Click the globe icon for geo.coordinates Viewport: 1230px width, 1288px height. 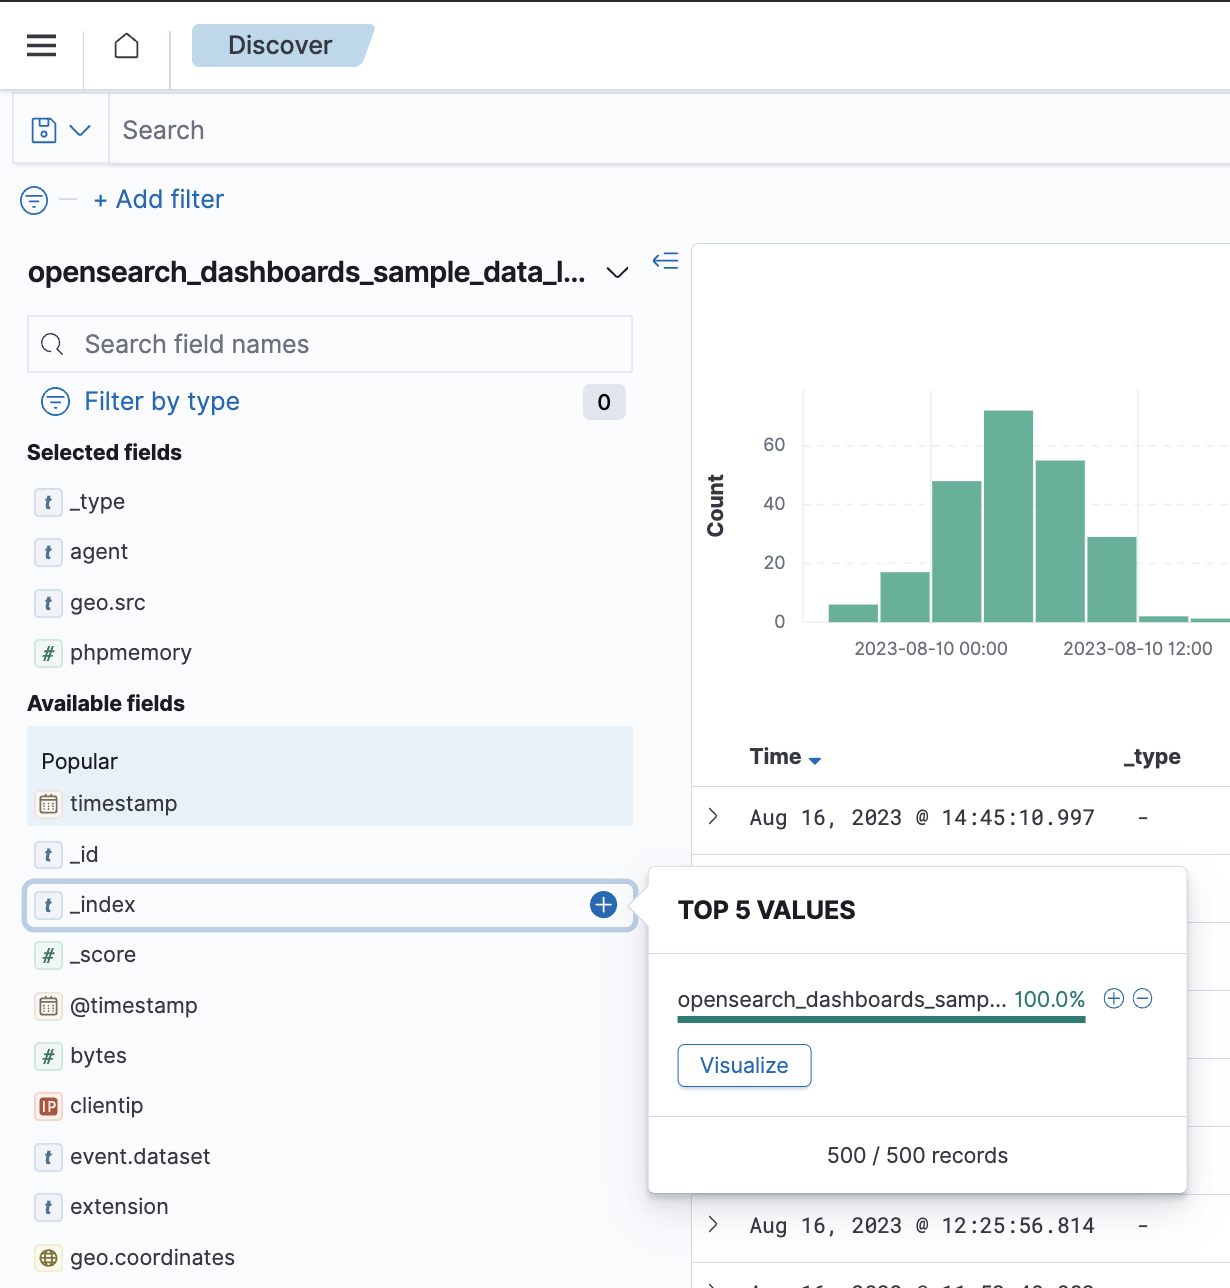[48, 1257]
